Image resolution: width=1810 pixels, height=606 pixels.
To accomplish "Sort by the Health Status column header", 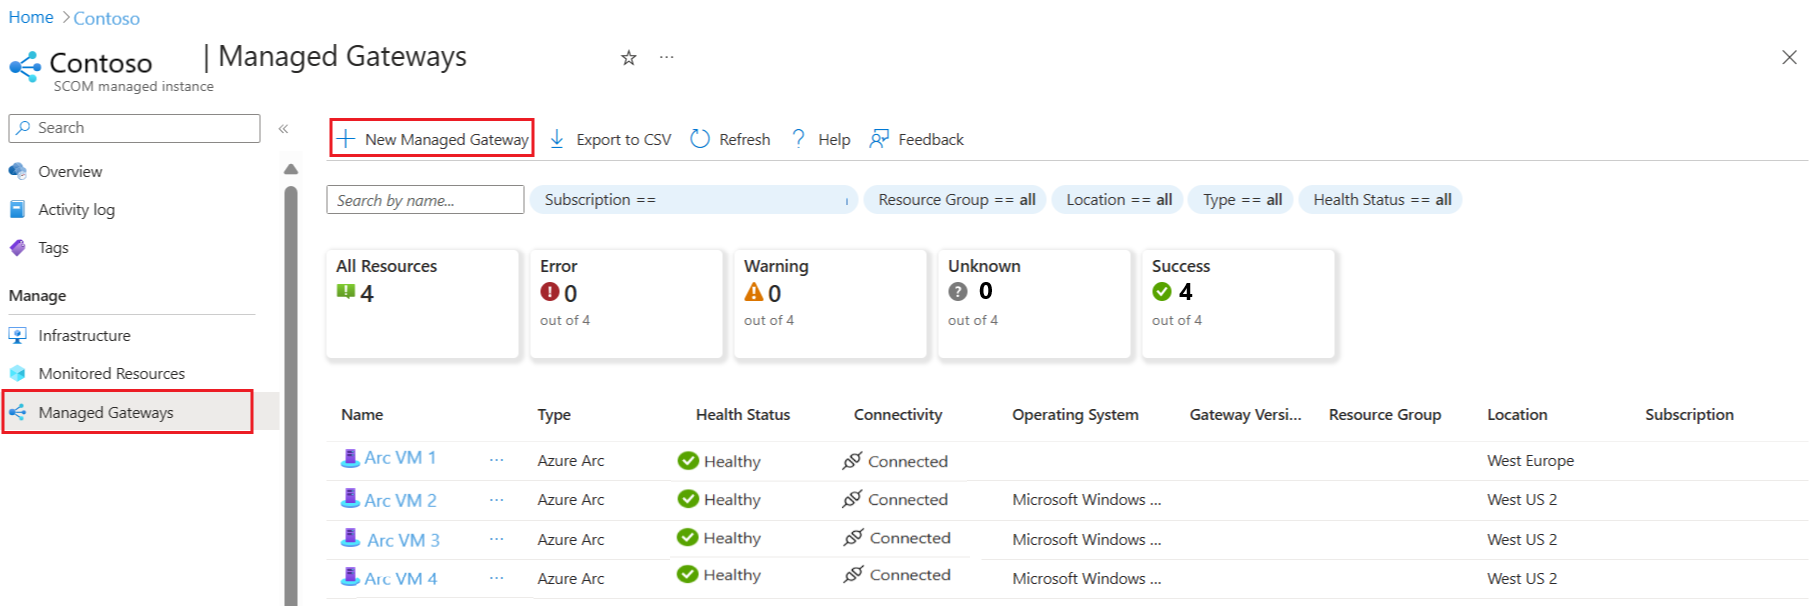I will click(743, 414).
